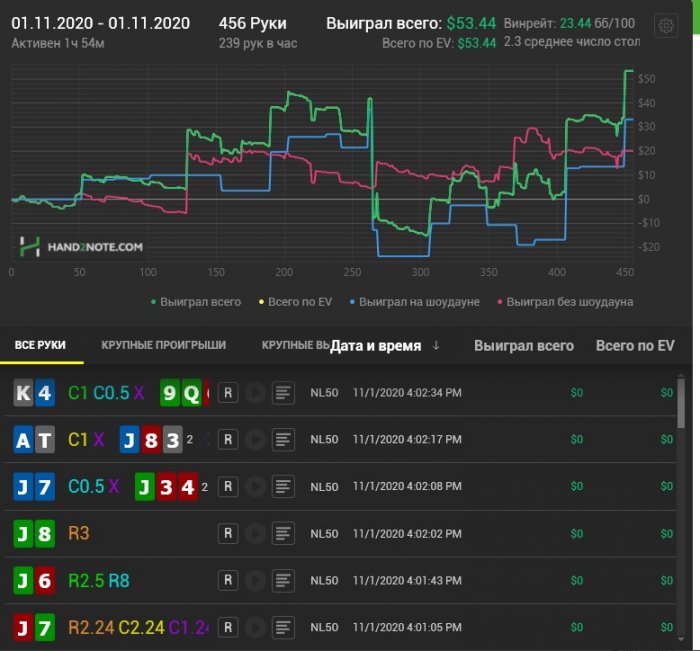
Task: Click the 'R8' action in the J6 row
Action: pos(119,580)
